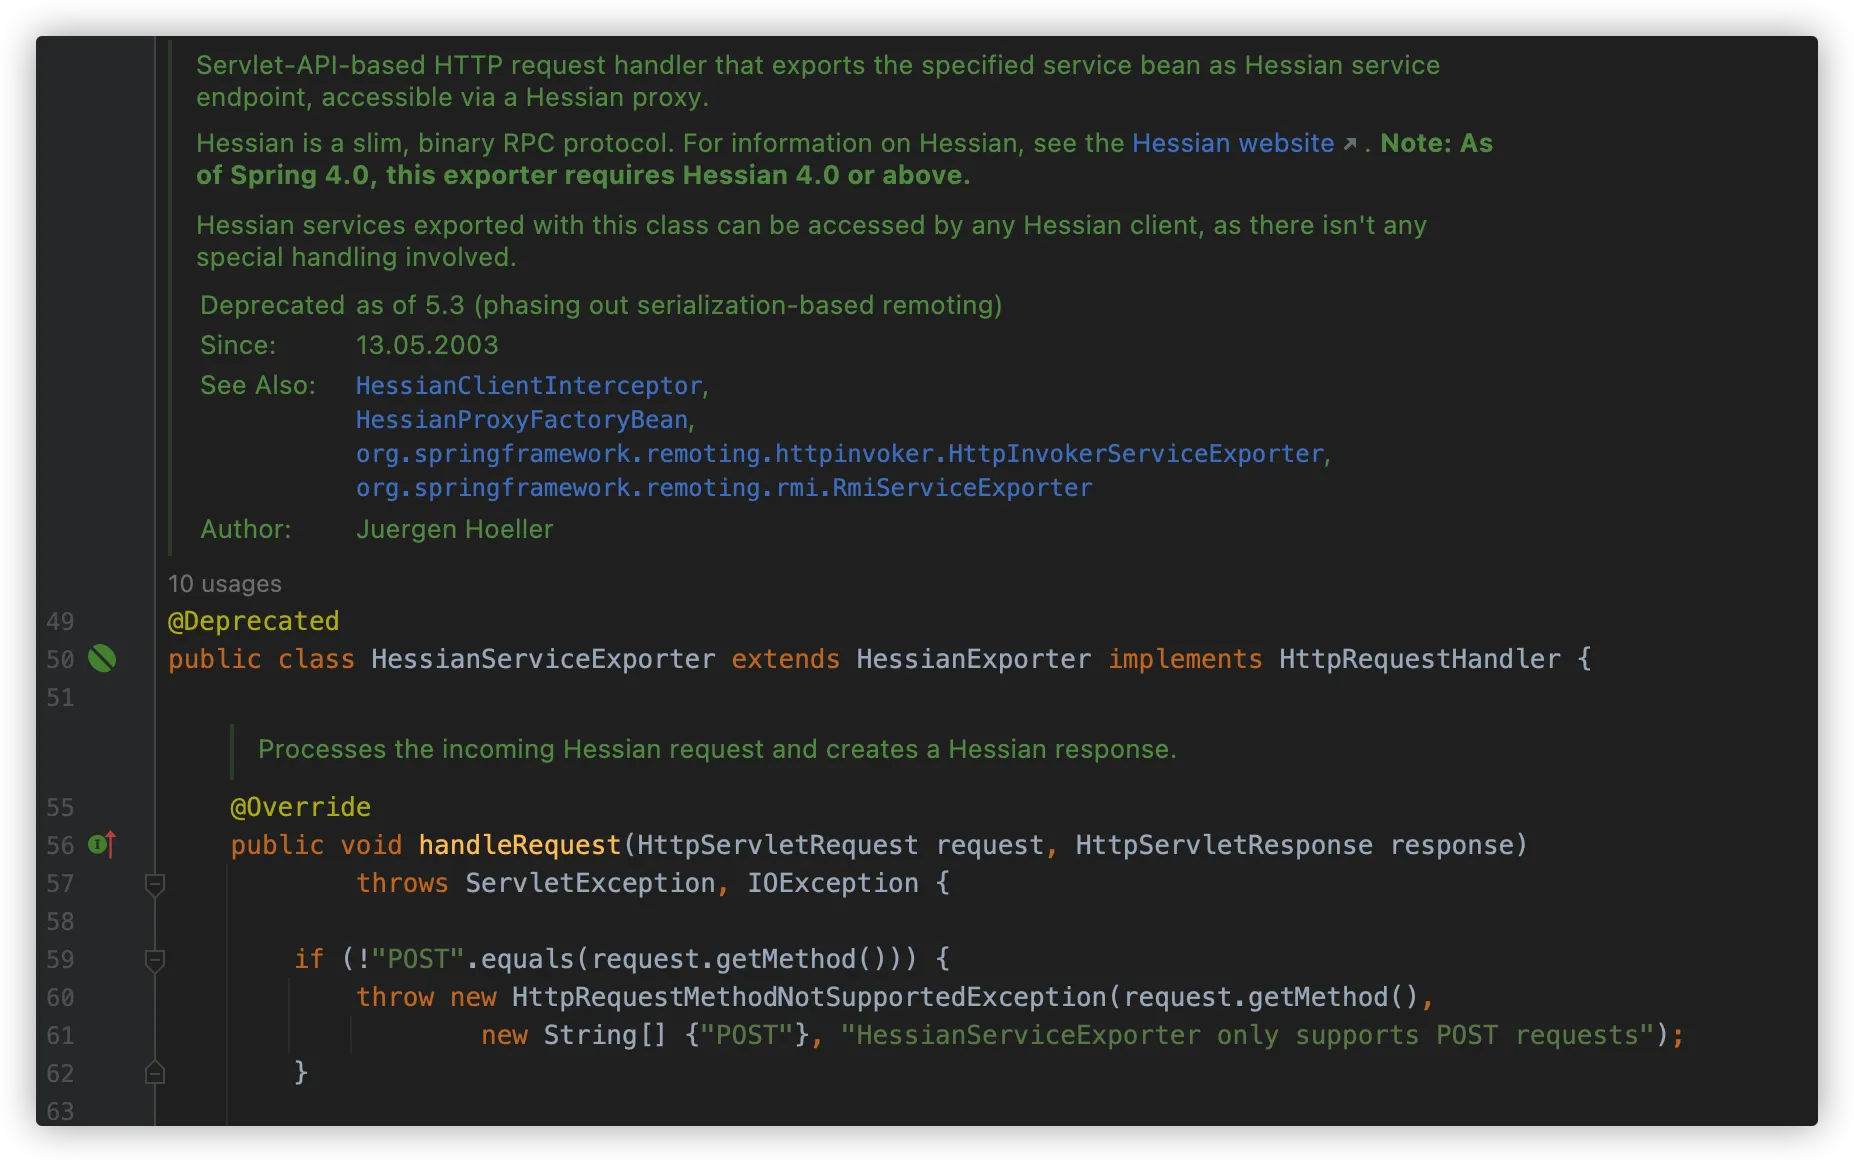1854x1162 pixels.
Task: Click the HttpServletRequest parameter type
Action: coord(778,845)
